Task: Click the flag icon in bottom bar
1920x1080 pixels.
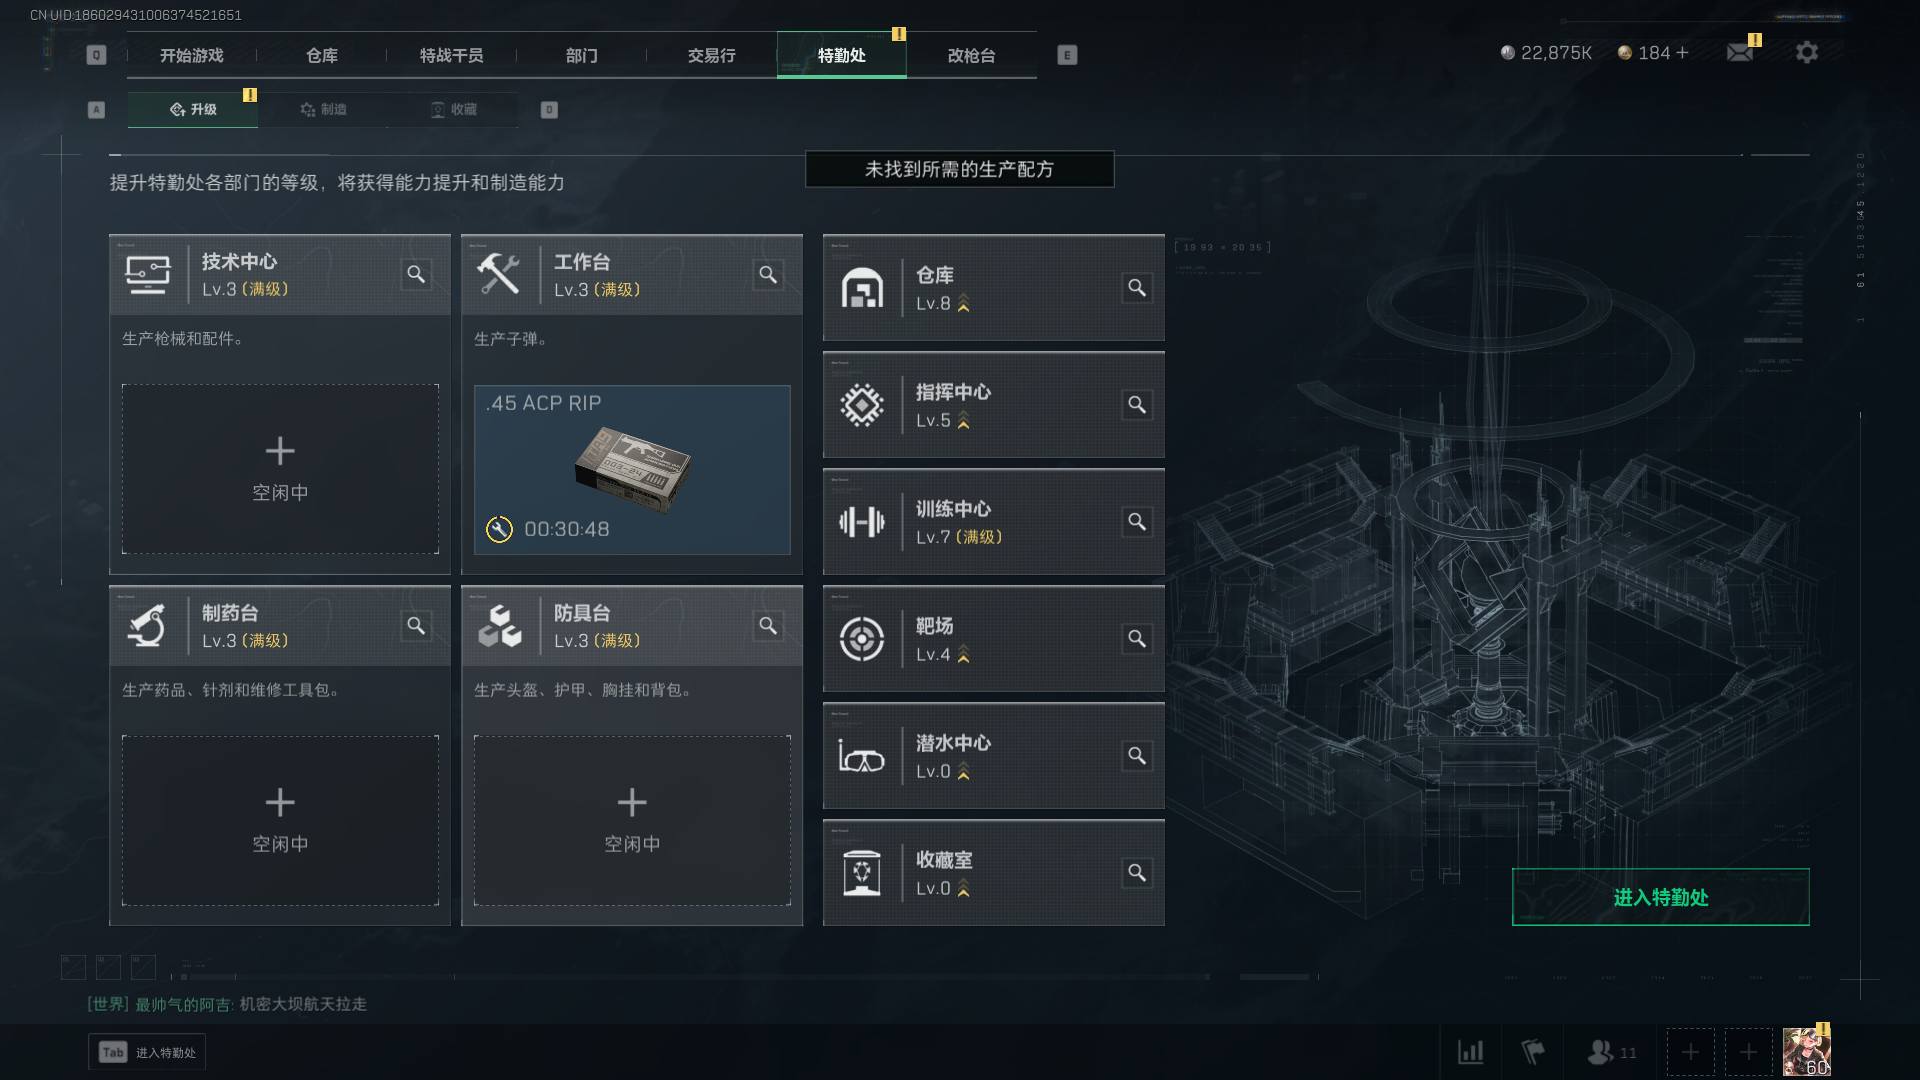Action: [x=1532, y=1052]
